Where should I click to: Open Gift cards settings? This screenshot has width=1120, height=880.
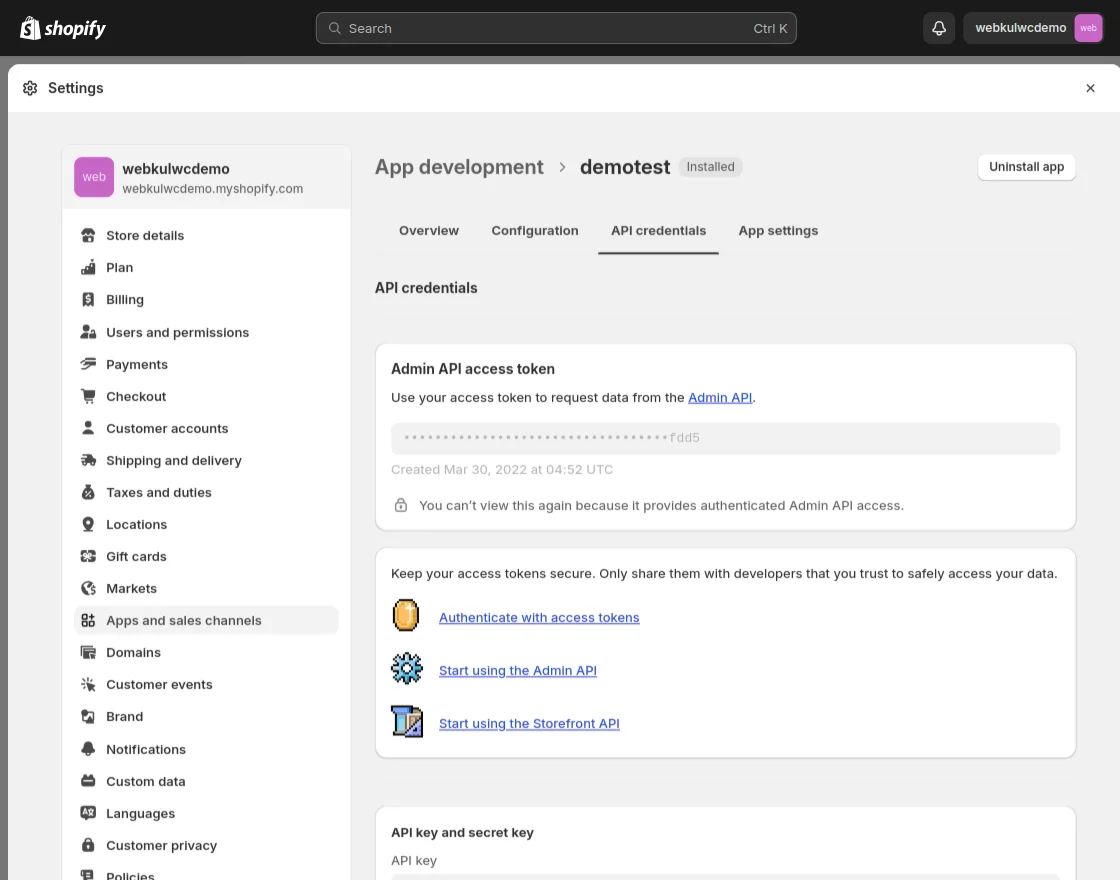[x=206, y=556]
